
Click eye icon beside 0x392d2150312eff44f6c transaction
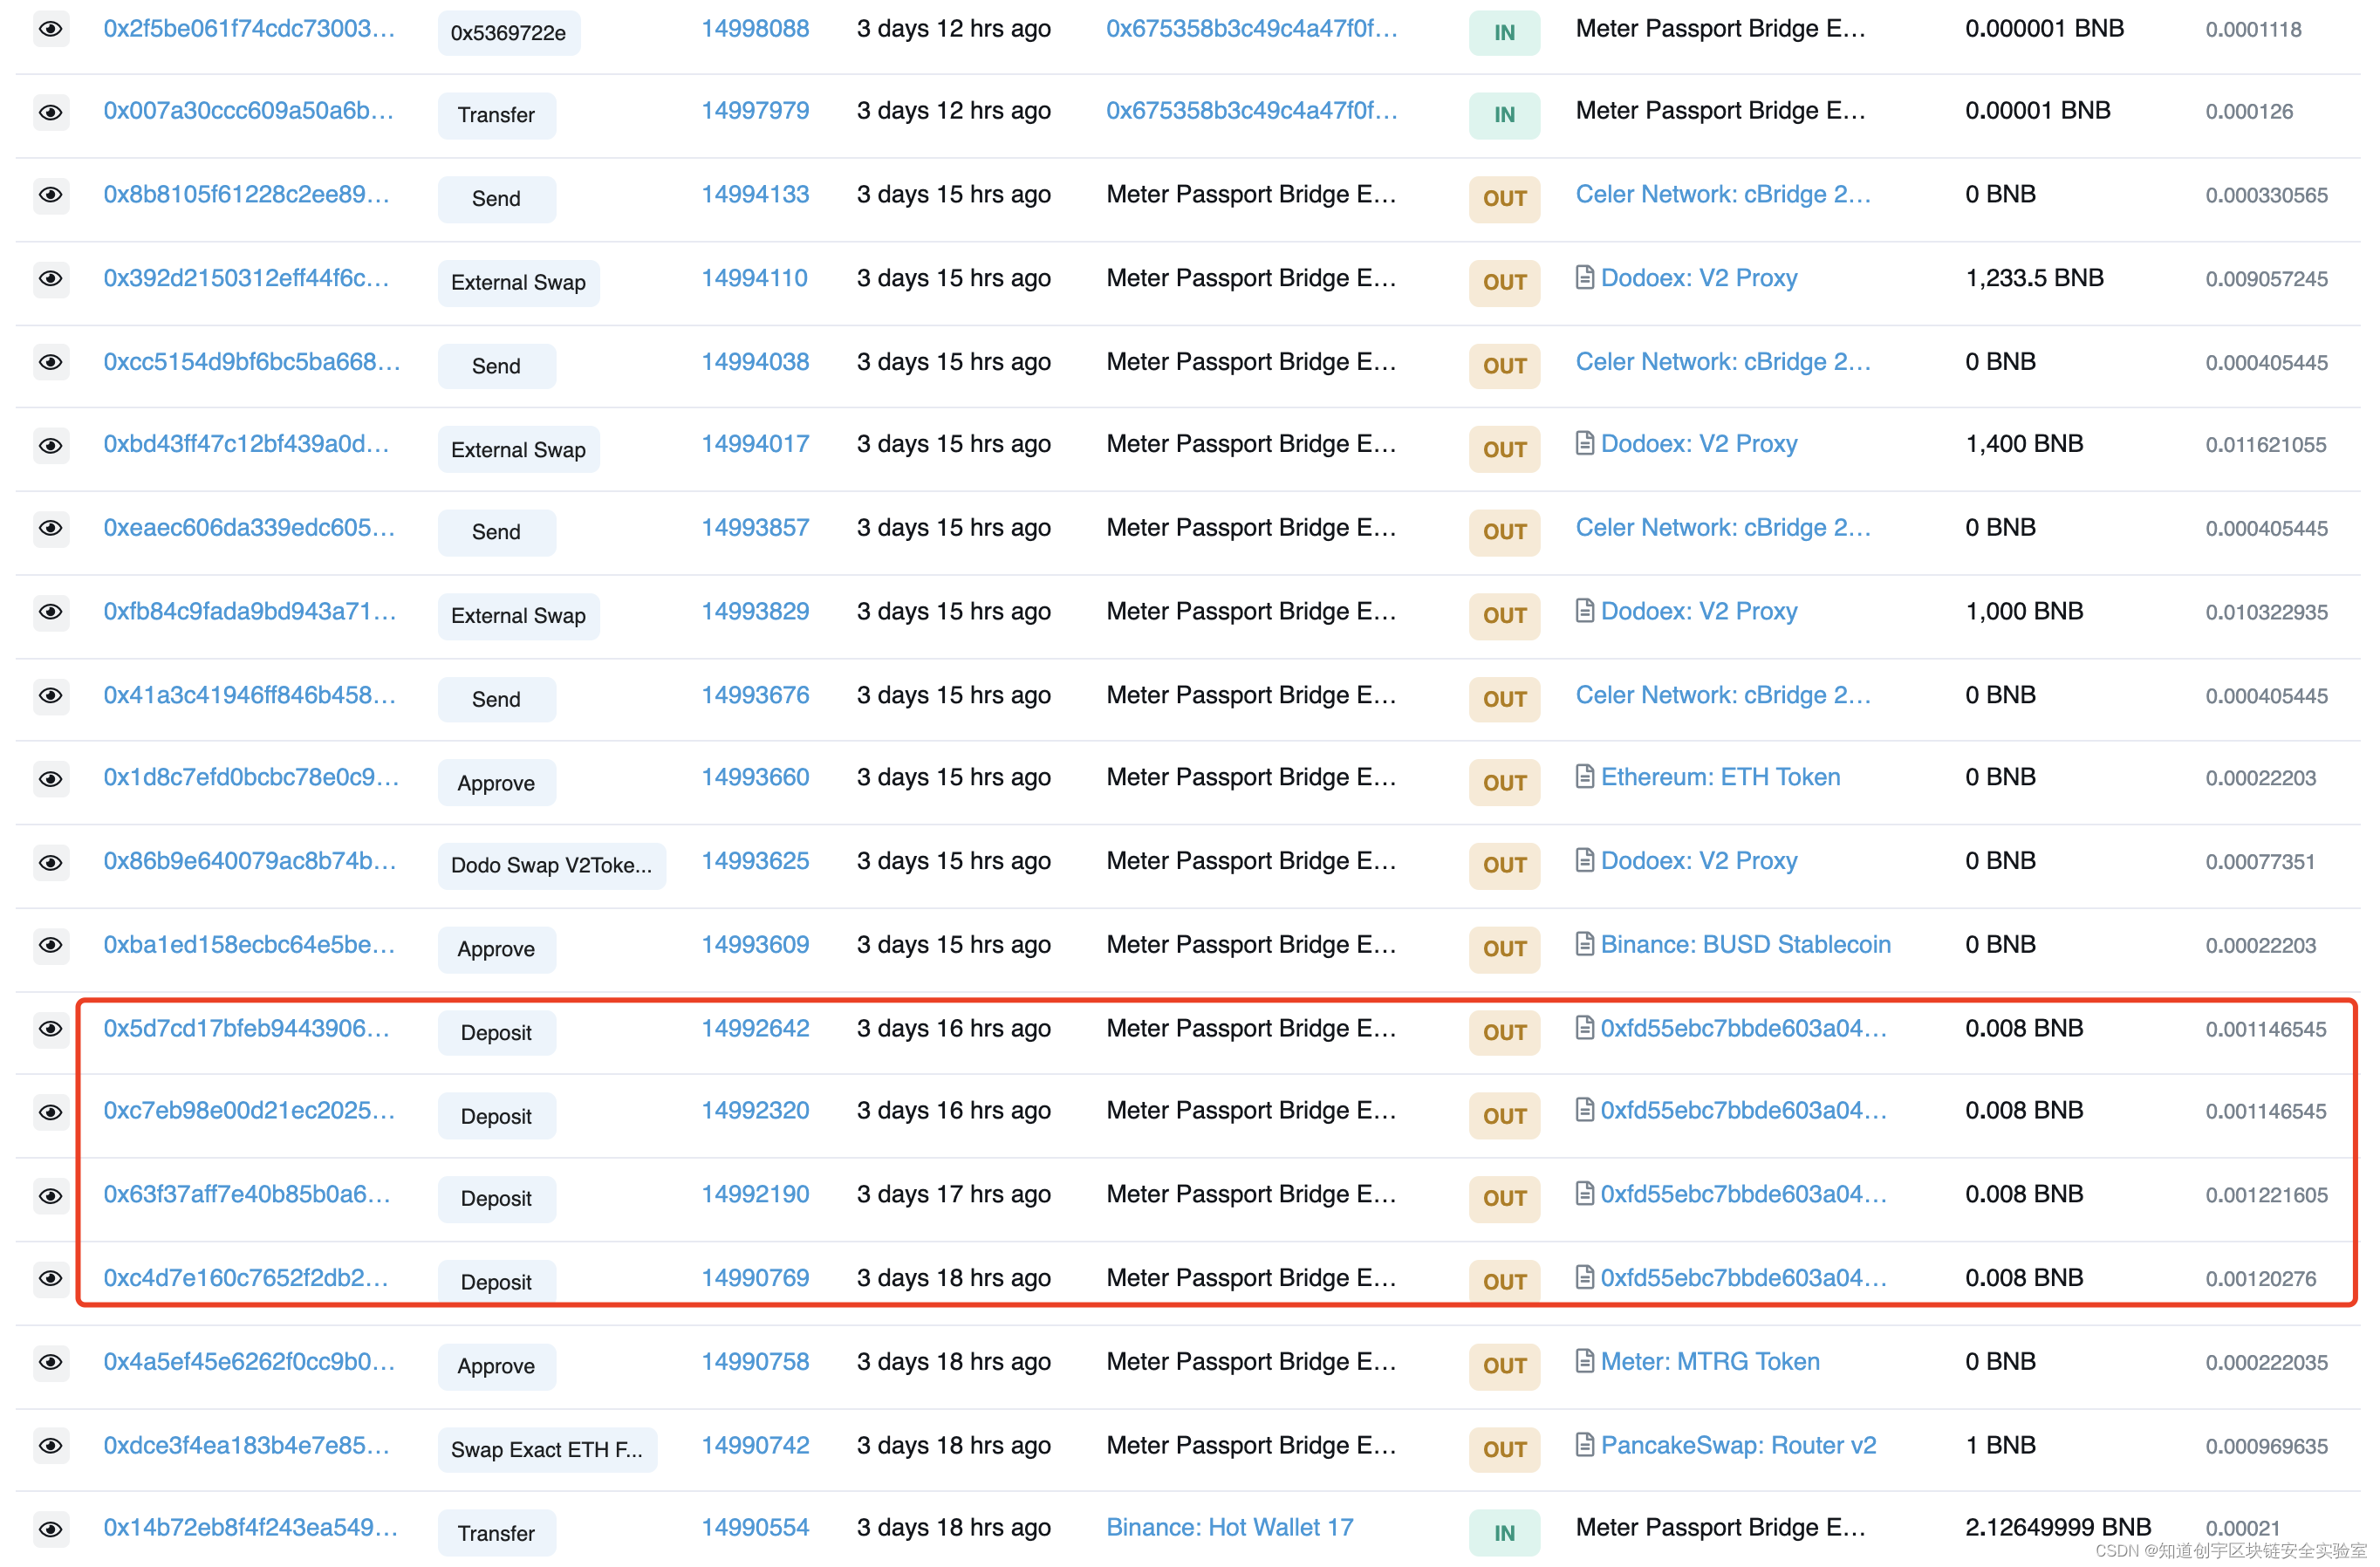coord(50,278)
